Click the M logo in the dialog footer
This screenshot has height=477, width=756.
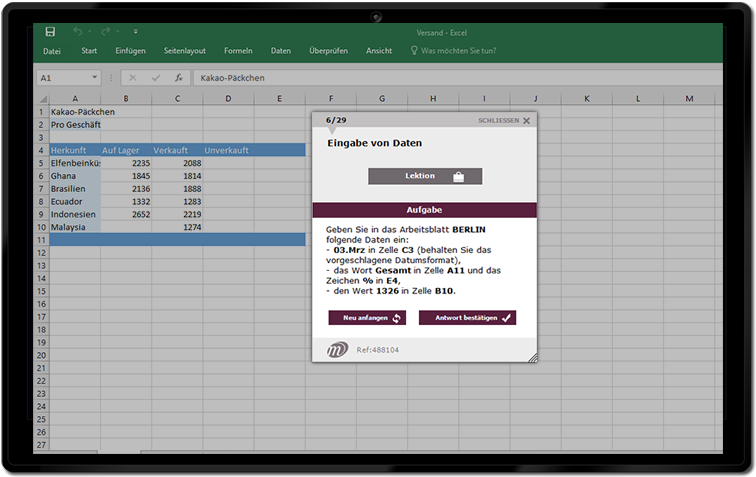337,349
